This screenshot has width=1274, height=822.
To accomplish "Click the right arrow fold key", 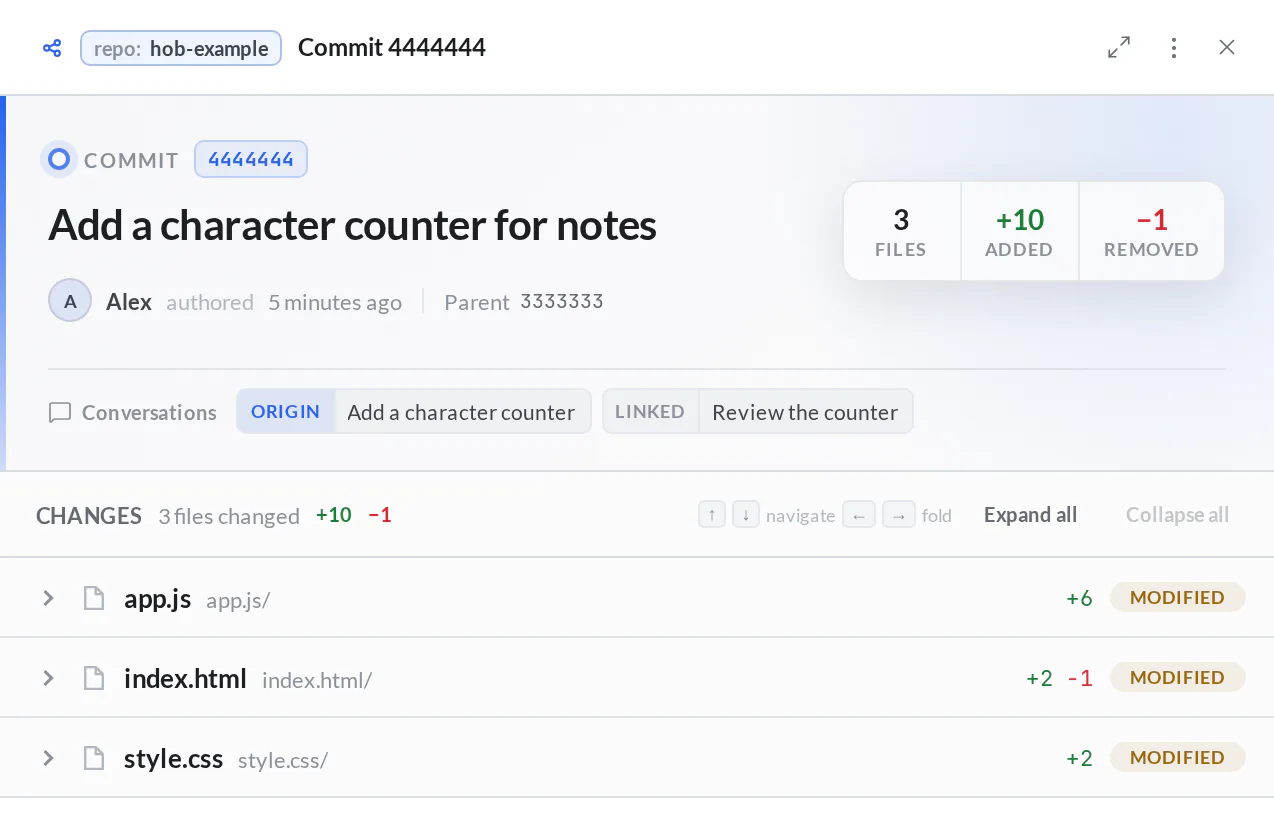I will click(x=899, y=515).
